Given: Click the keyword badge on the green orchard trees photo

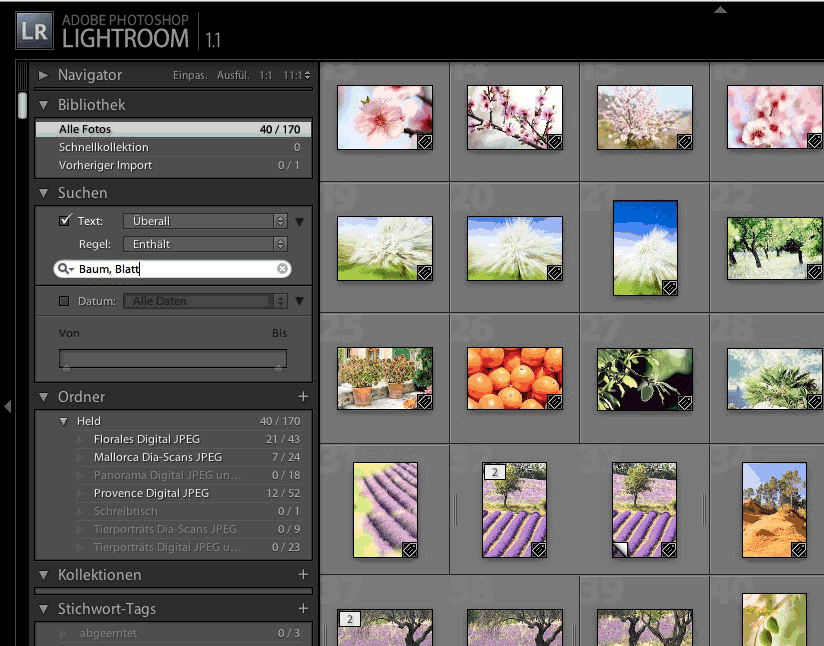Looking at the screenshot, I should (815, 272).
